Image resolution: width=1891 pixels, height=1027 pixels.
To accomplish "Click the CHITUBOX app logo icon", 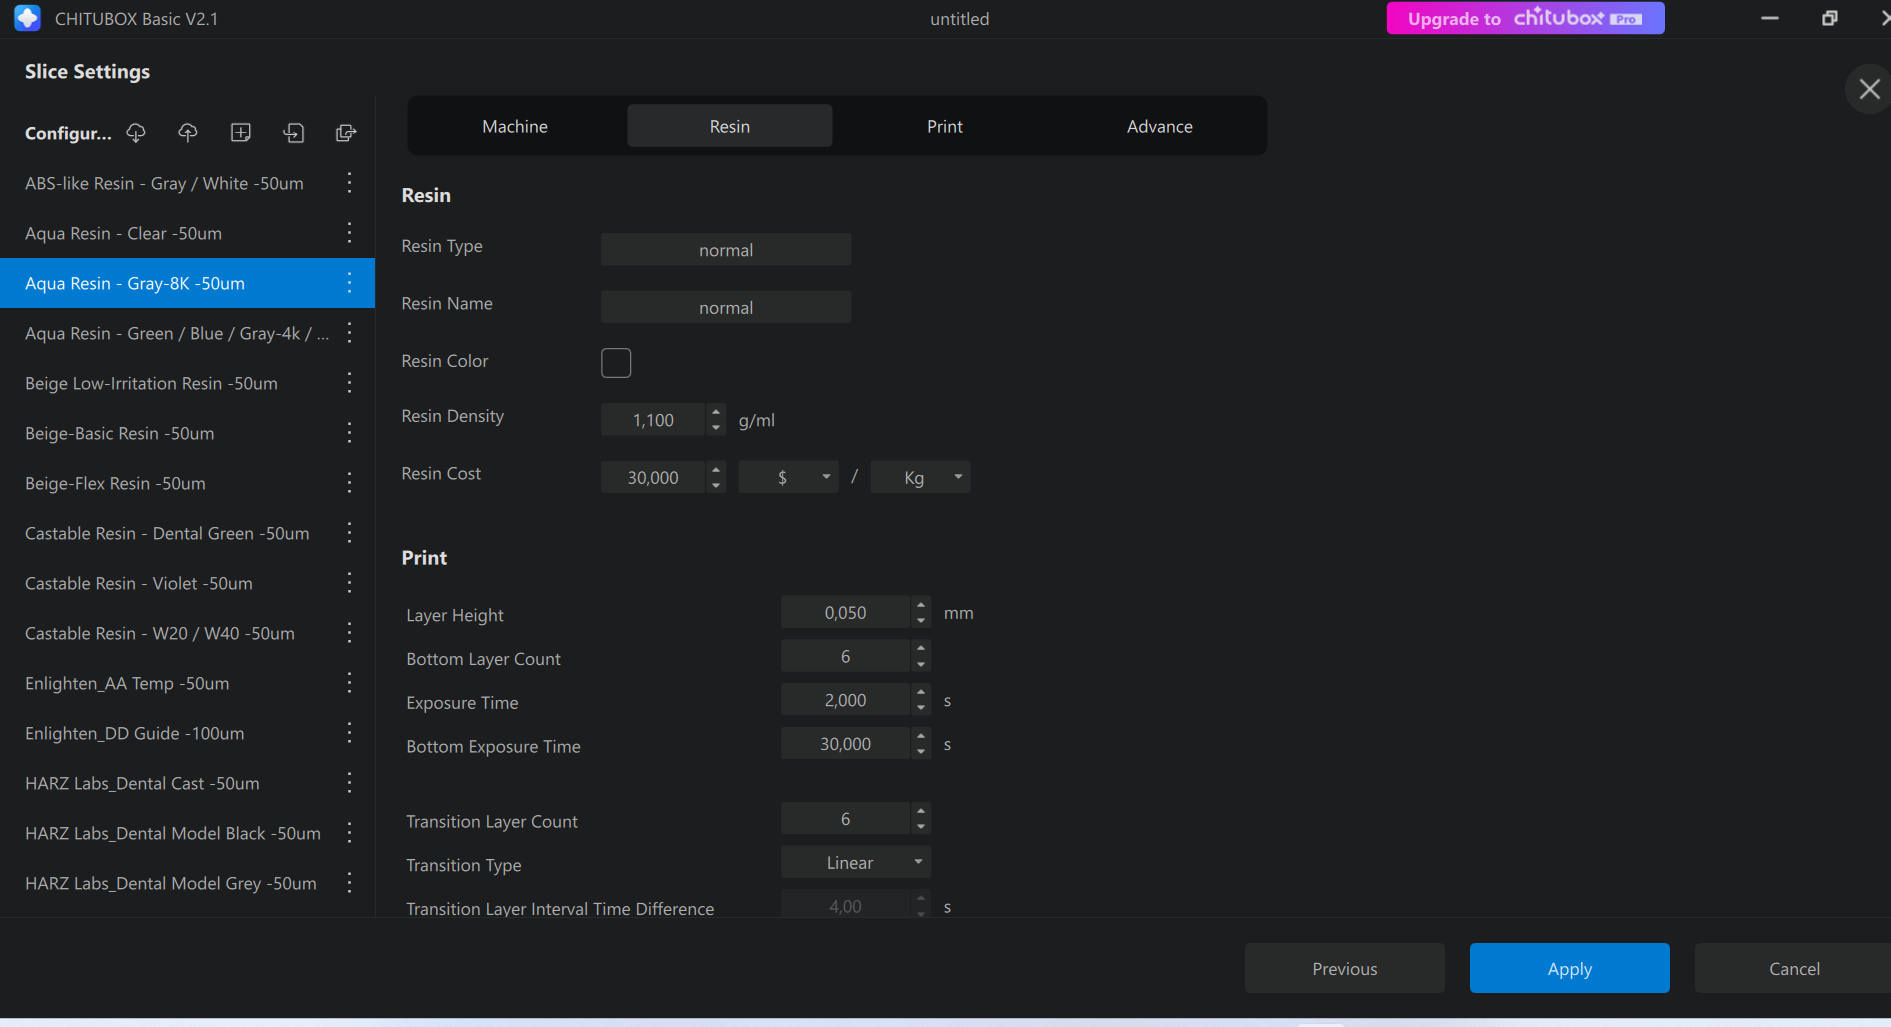I will (x=27, y=18).
